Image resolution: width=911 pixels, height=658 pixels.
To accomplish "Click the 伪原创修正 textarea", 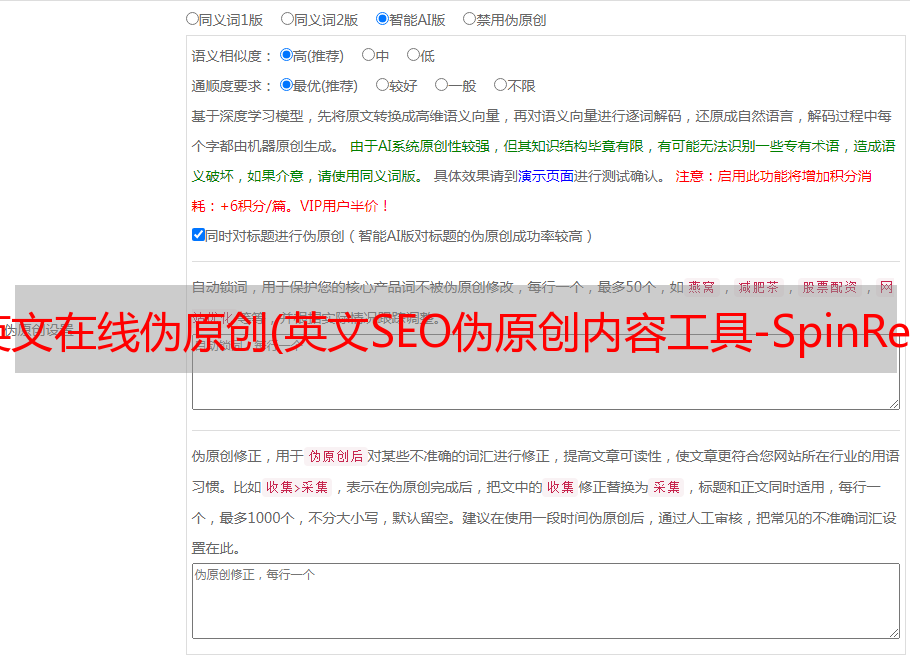I will click(x=546, y=601).
